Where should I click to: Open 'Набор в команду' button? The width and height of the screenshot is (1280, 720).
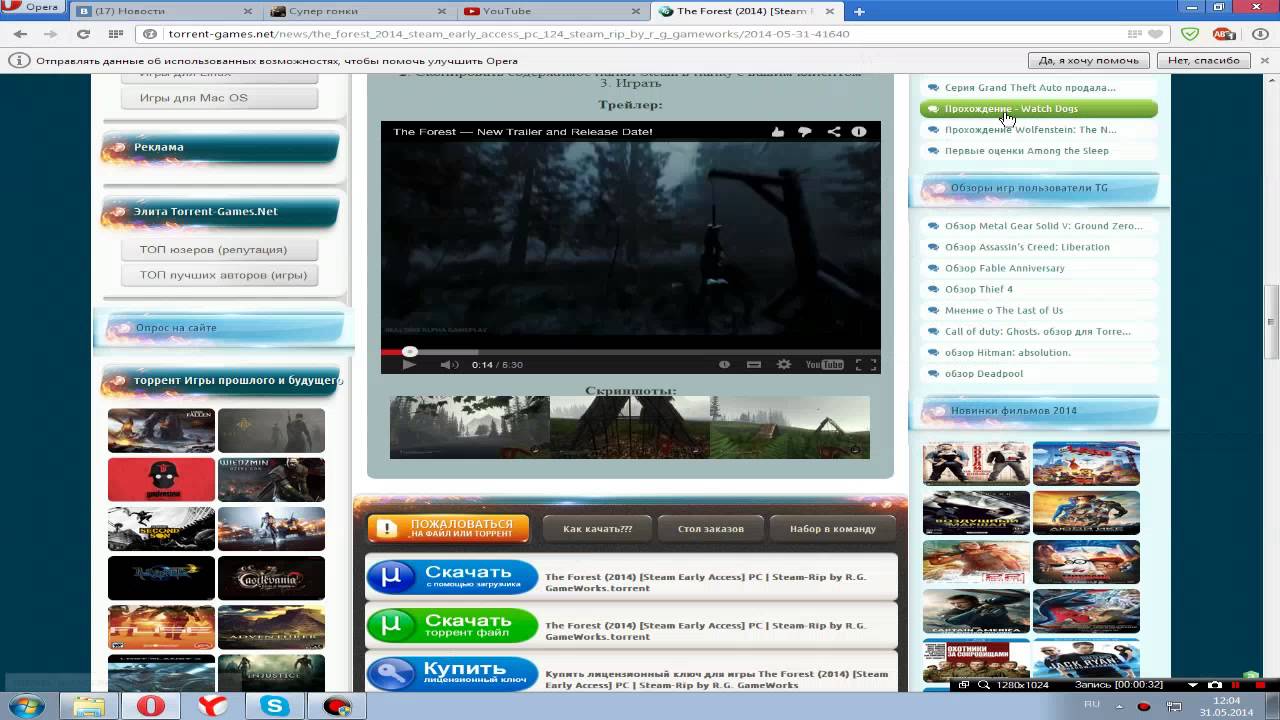833,528
